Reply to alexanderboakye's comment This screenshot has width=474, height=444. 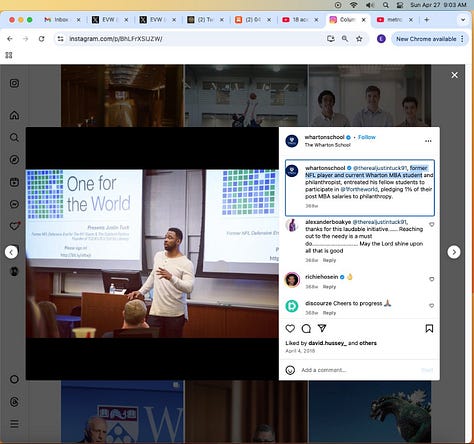point(329,260)
